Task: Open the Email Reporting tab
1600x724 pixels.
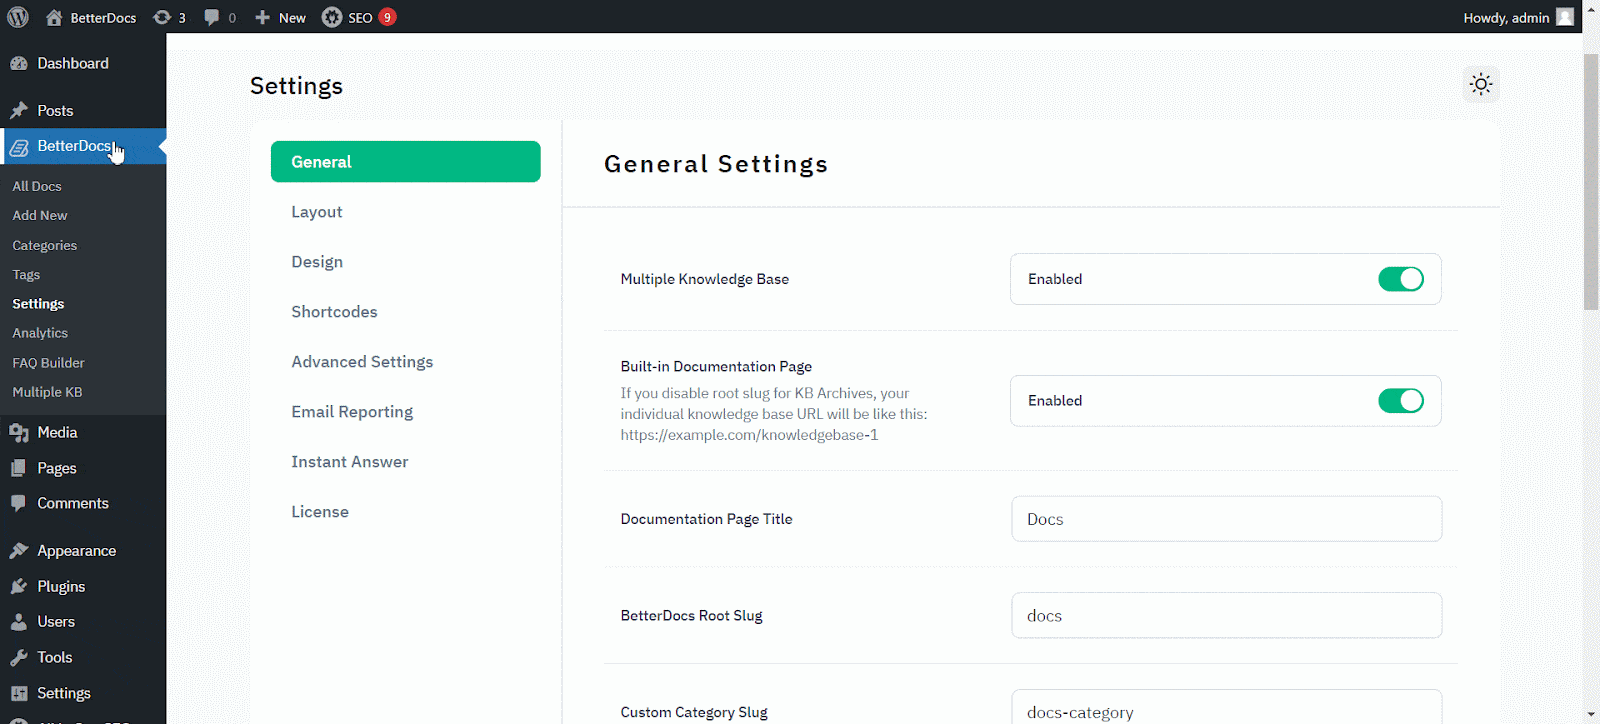Action: (x=352, y=412)
